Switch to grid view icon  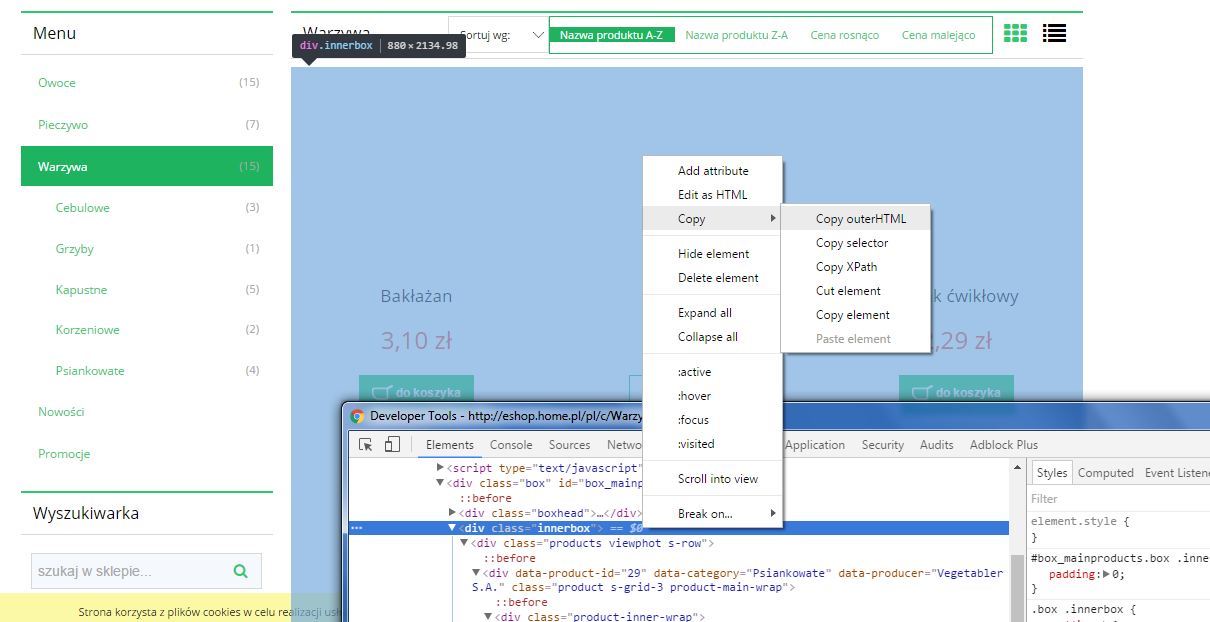tap(1015, 33)
